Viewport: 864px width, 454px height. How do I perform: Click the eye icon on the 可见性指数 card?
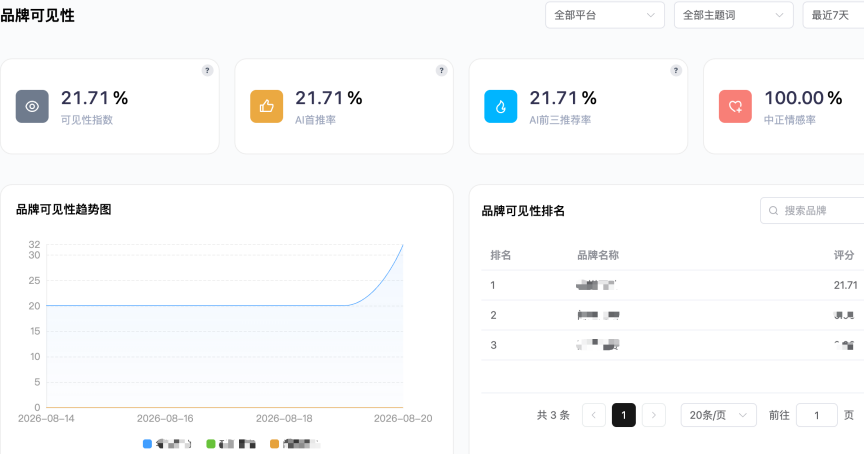32,106
